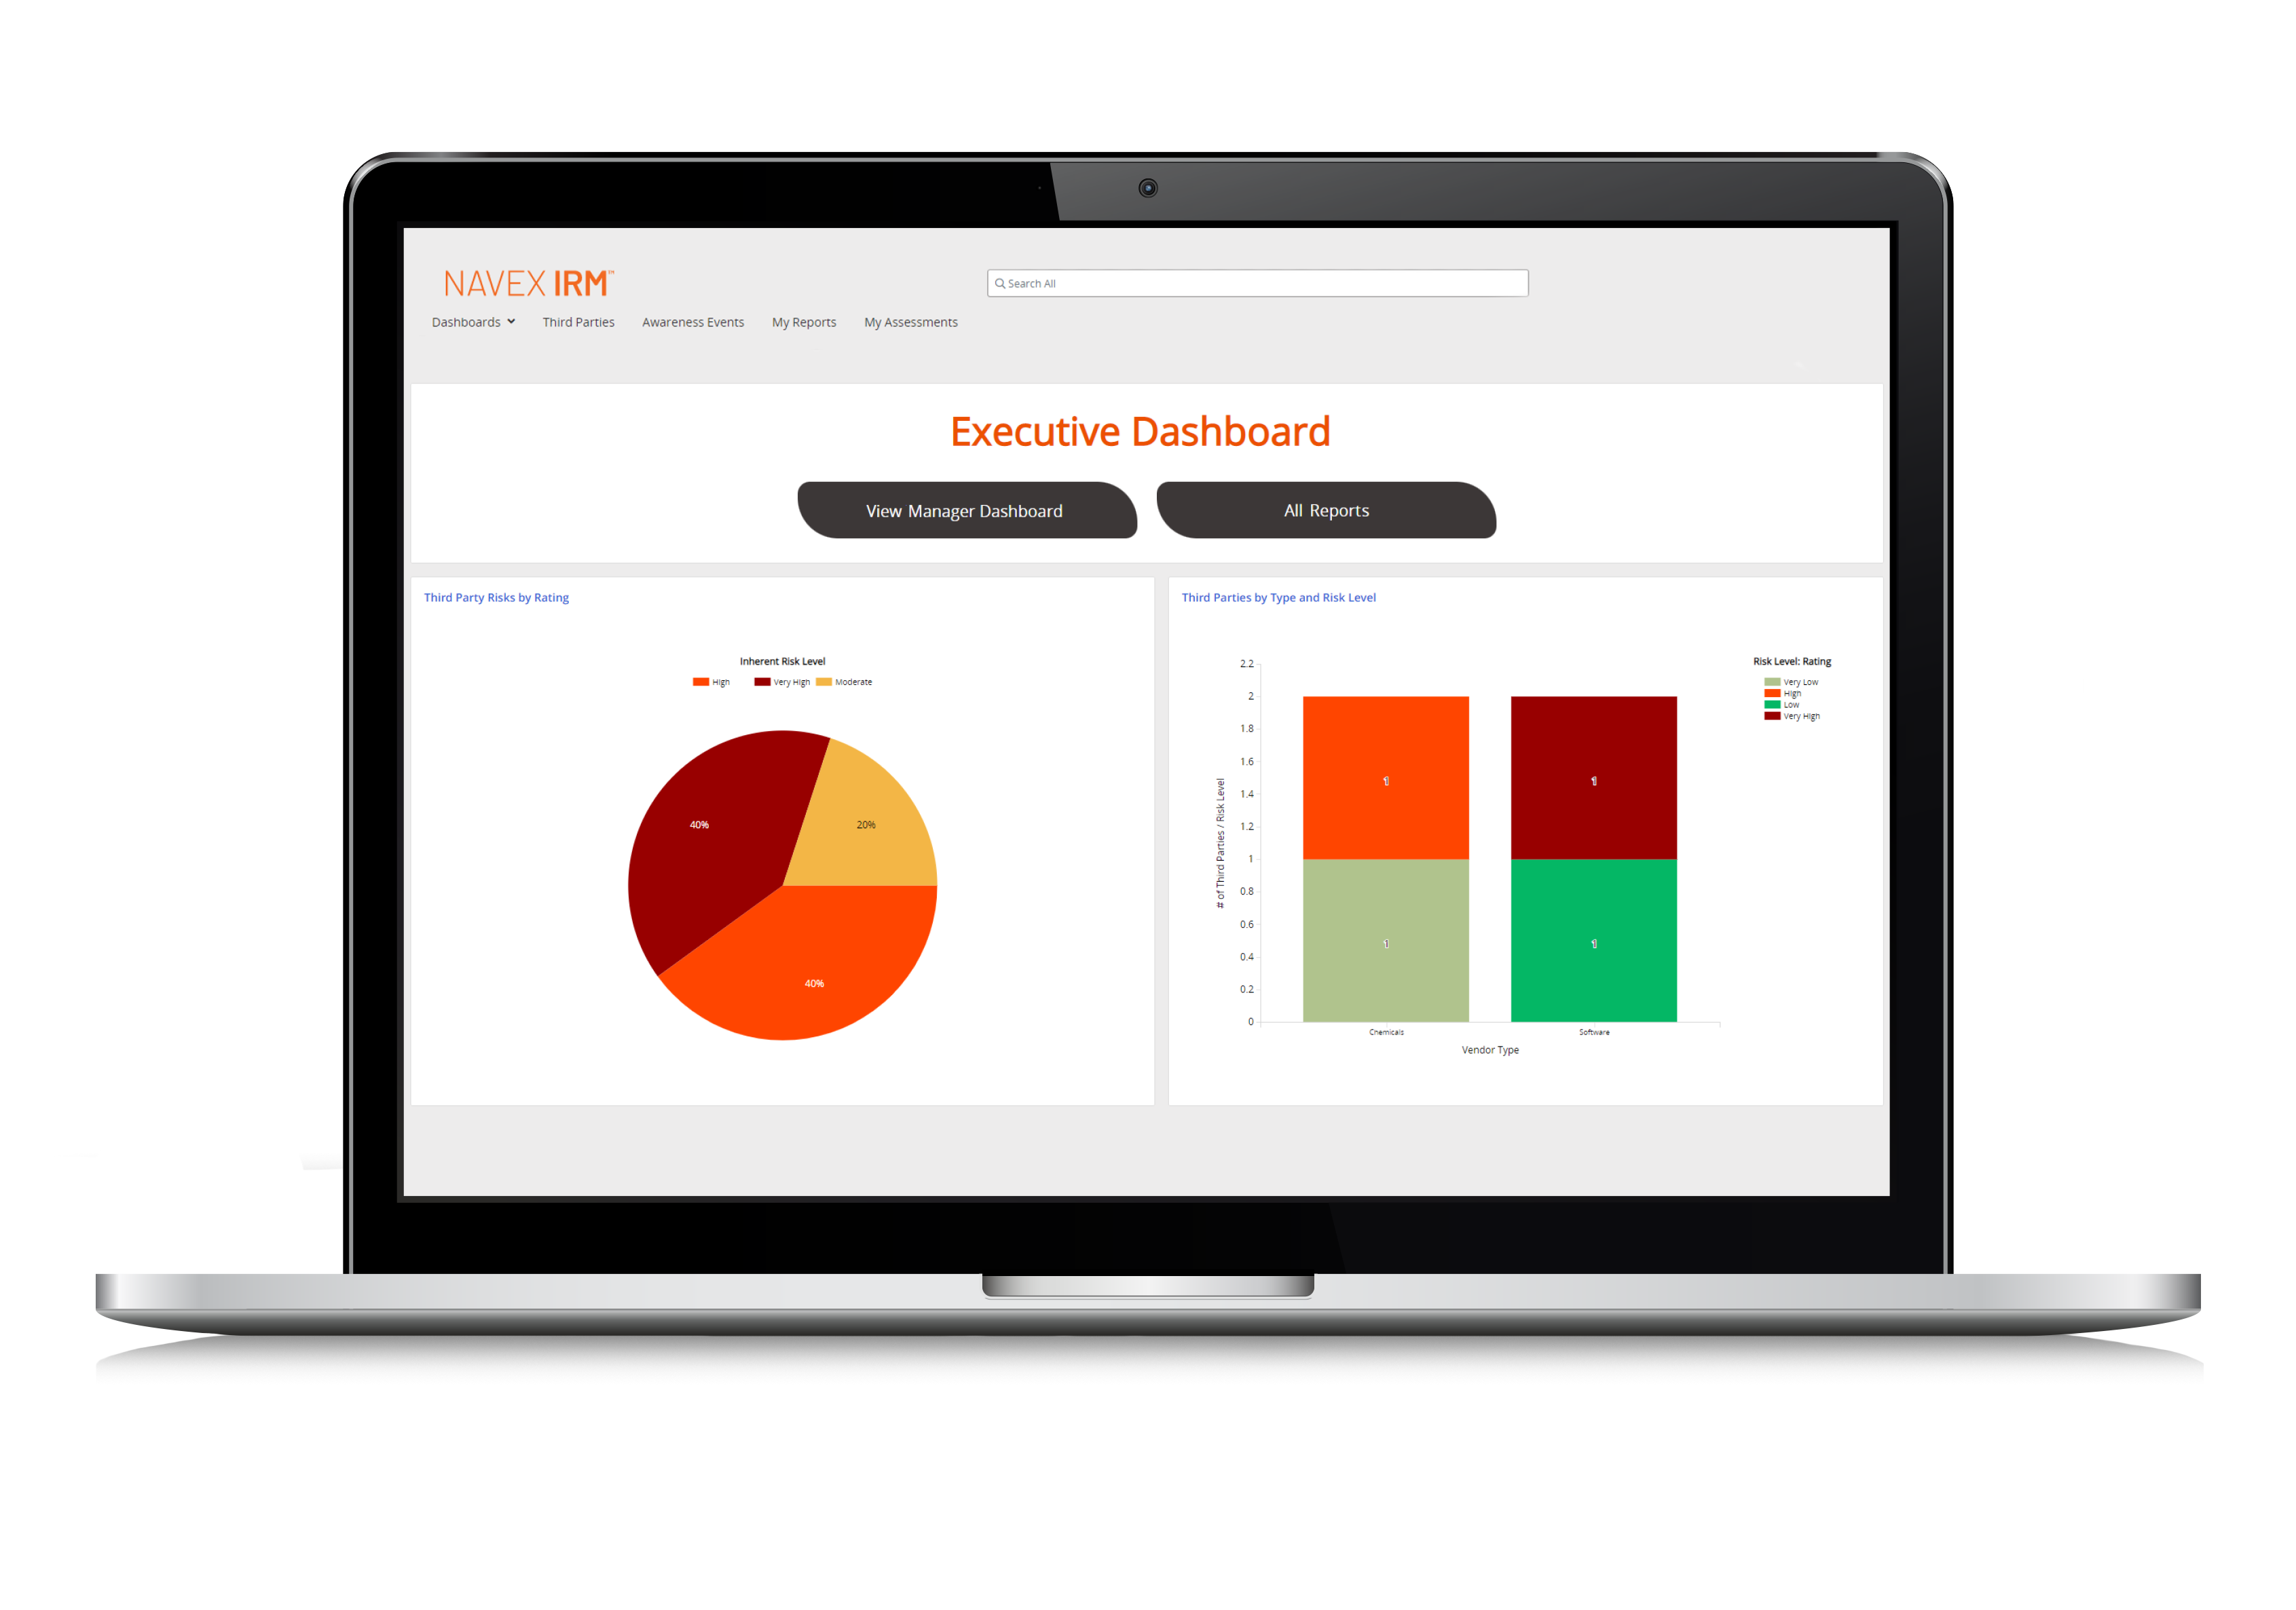Screen dimensions: 2296x1610
Task: Select the My Reports tab
Action: tap(806, 321)
